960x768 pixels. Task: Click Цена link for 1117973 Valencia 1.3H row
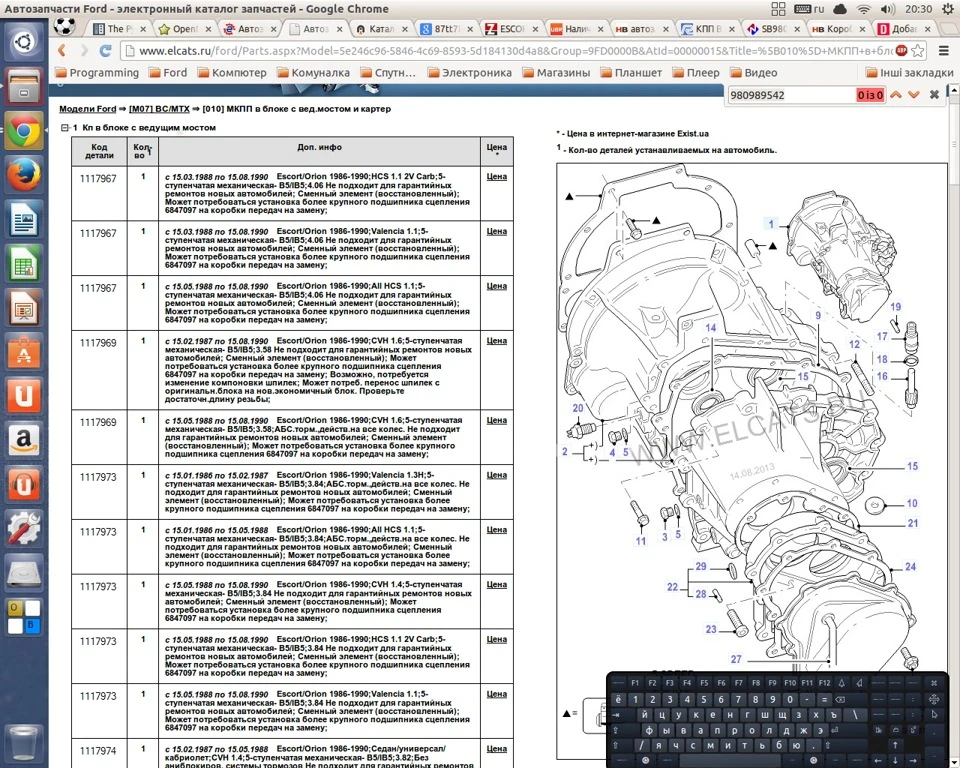(x=497, y=475)
